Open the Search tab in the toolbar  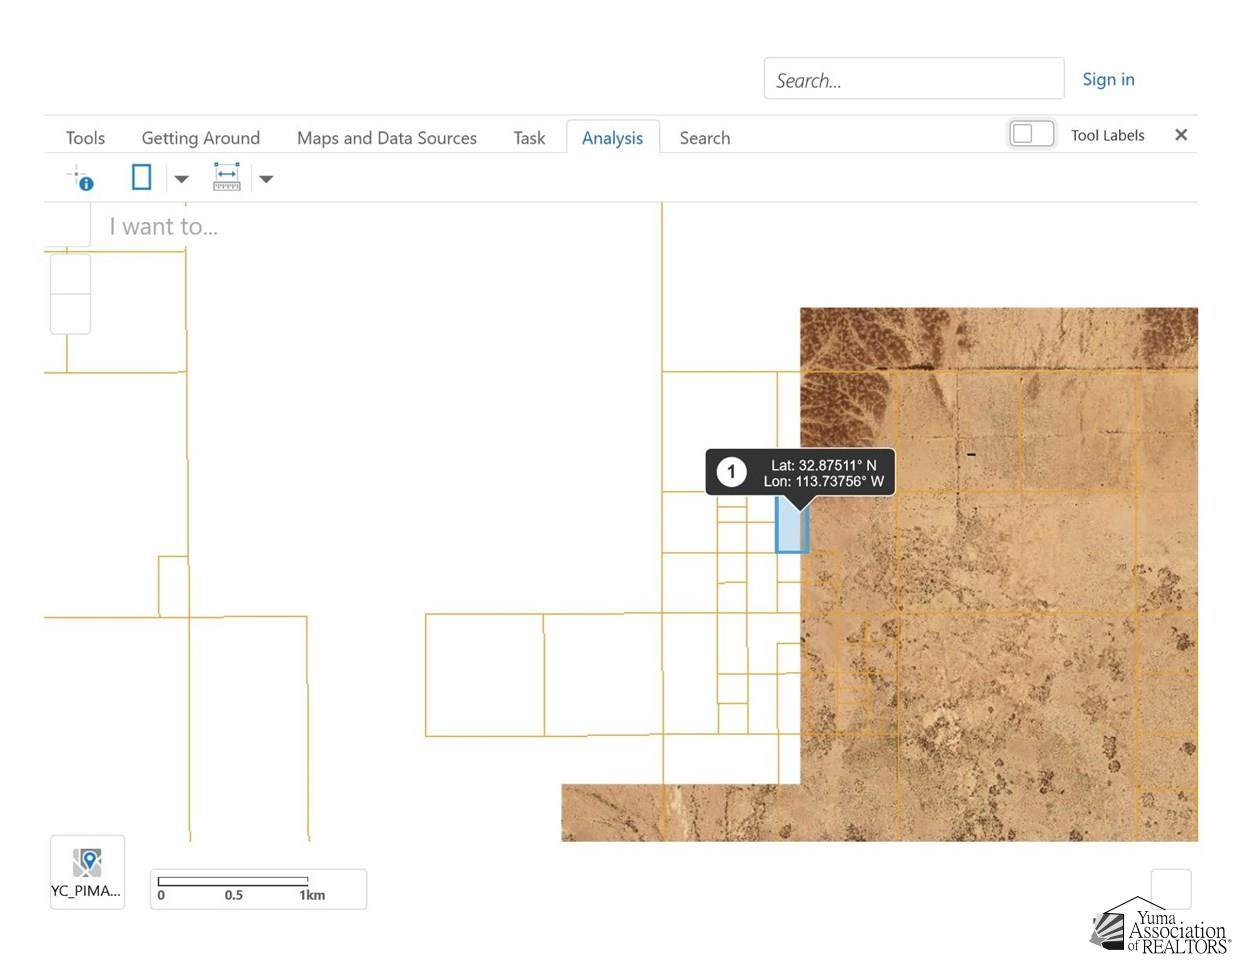tap(704, 138)
